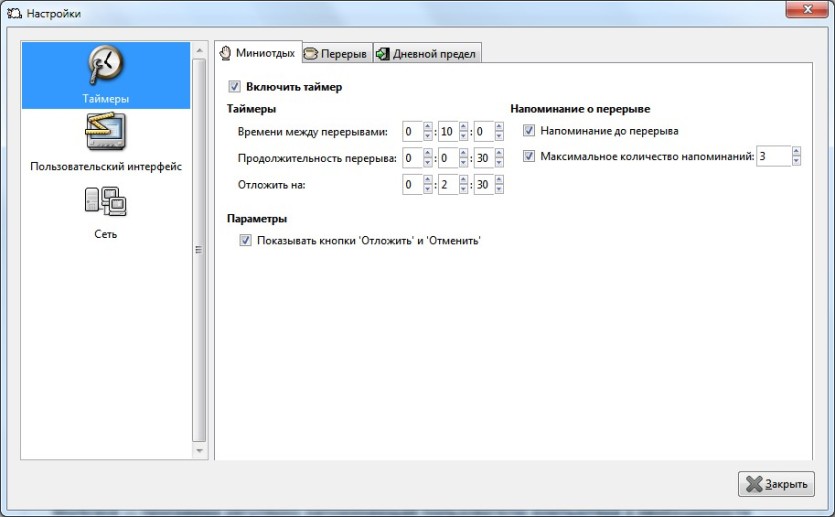Click minutes field showing 10 for break interval
835x517 pixels.
coord(448,131)
